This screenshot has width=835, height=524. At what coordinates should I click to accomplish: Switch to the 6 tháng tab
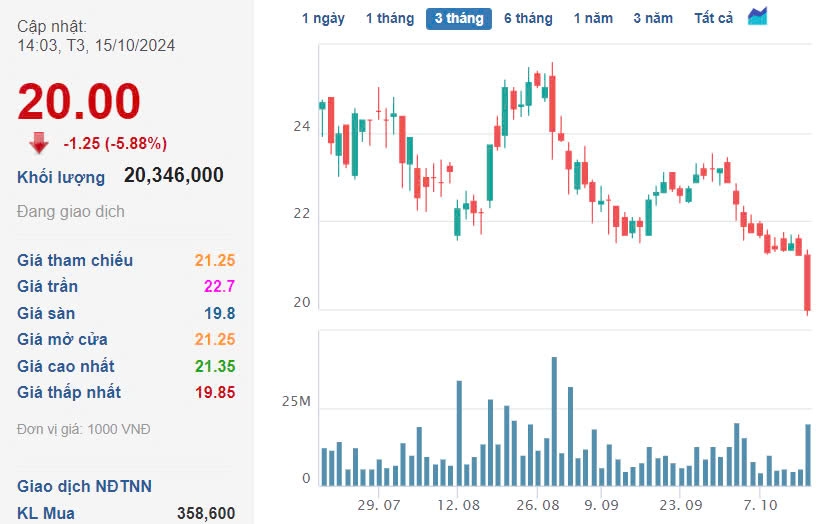click(x=528, y=19)
